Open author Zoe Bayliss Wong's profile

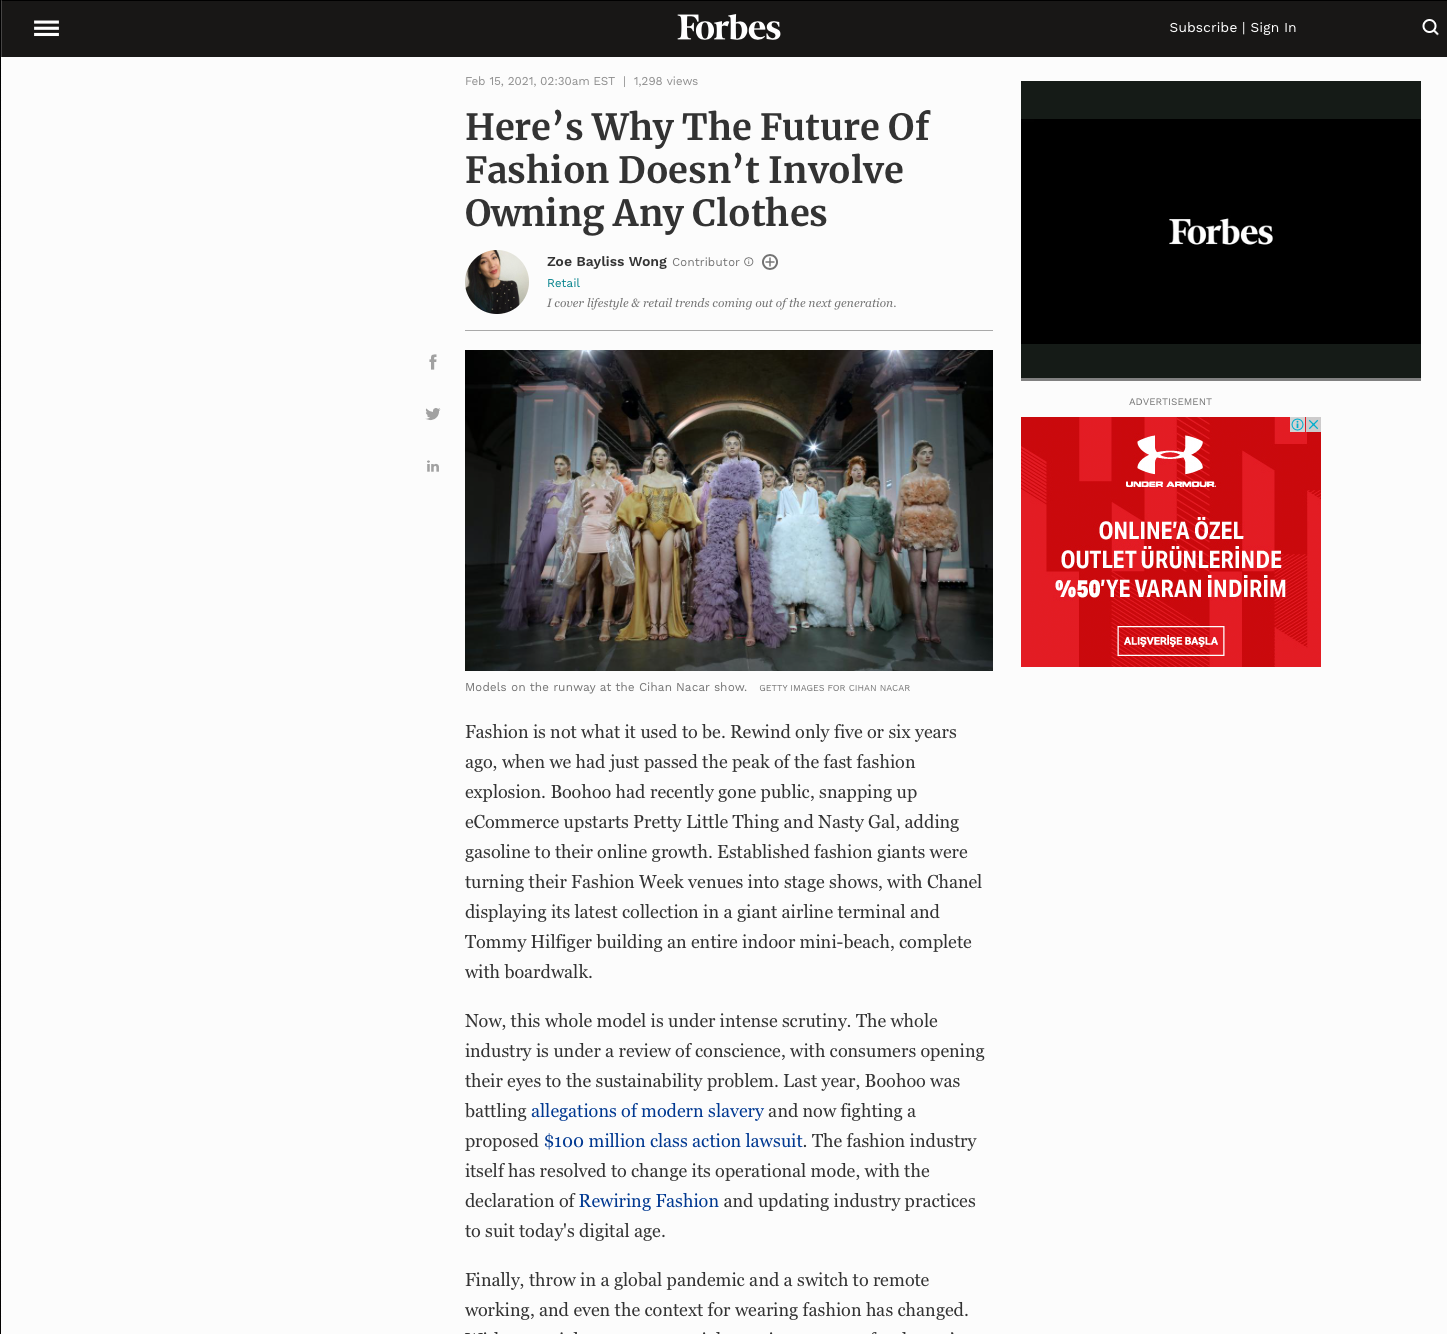coord(607,261)
